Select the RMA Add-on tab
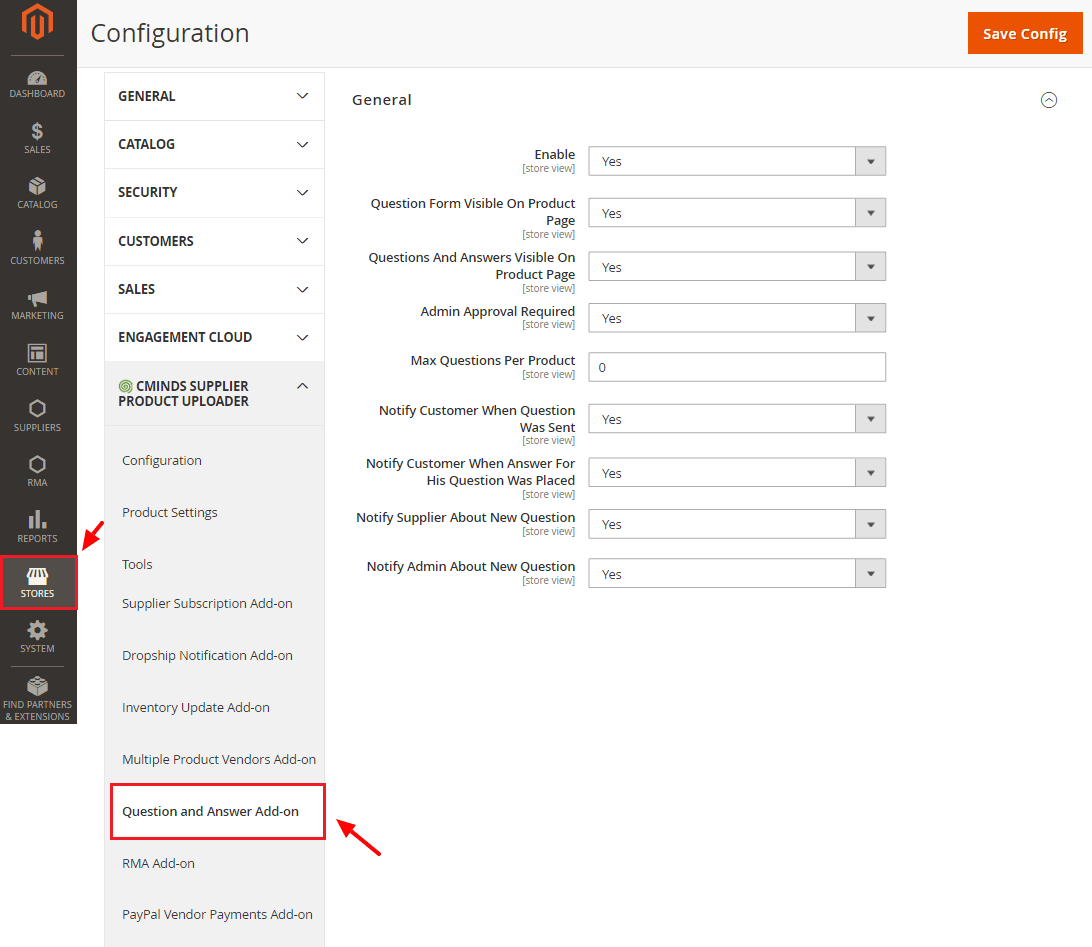1092x947 pixels. tap(158, 863)
